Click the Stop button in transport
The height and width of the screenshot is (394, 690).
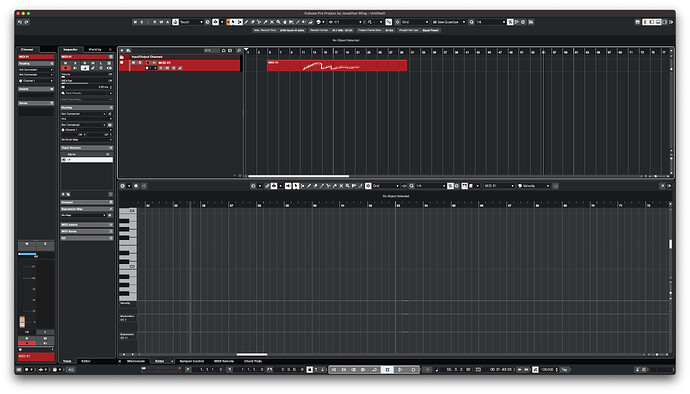(x=387, y=370)
